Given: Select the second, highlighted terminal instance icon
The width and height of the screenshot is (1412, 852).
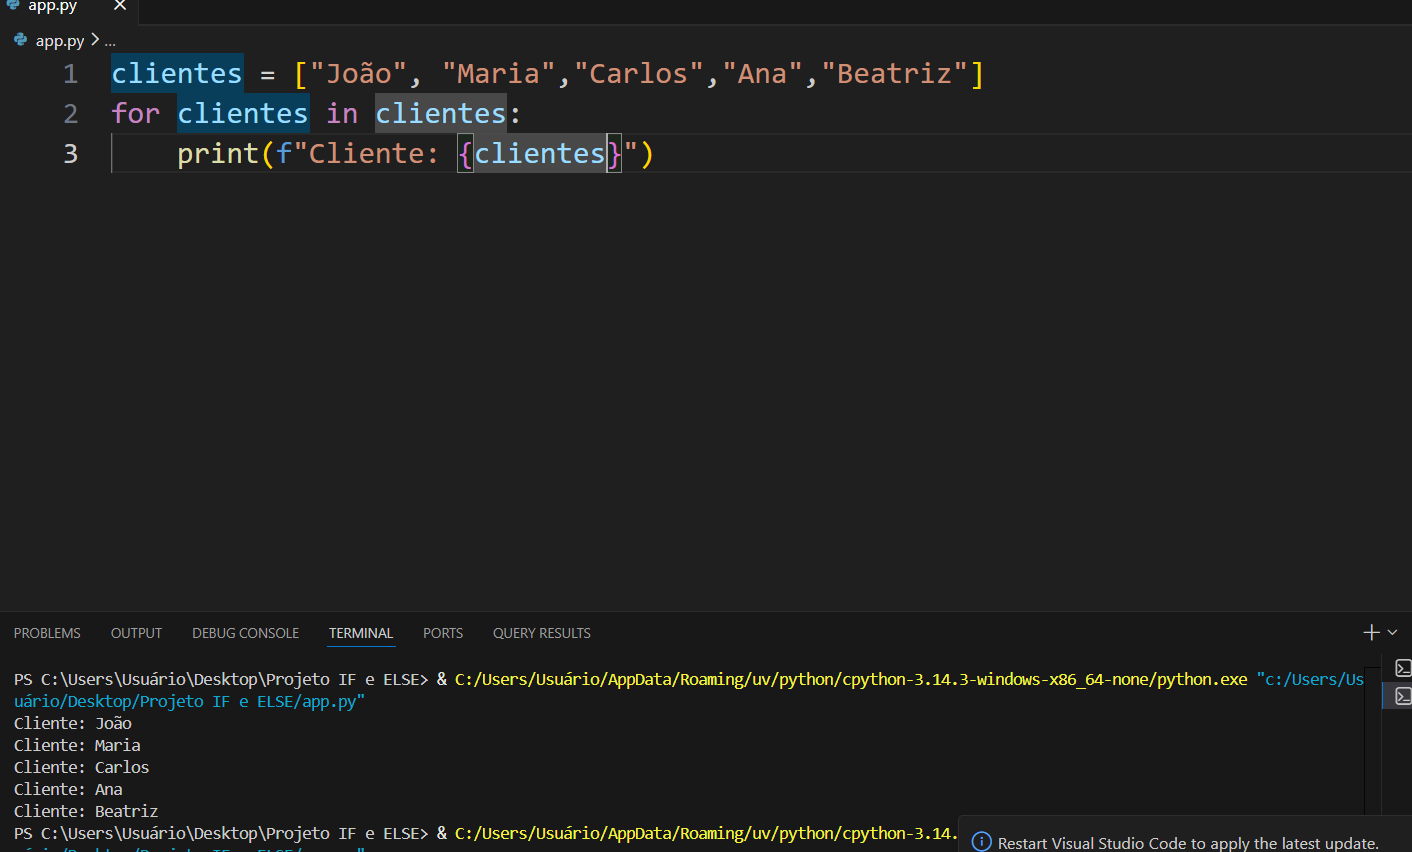Looking at the screenshot, I should [1403, 695].
